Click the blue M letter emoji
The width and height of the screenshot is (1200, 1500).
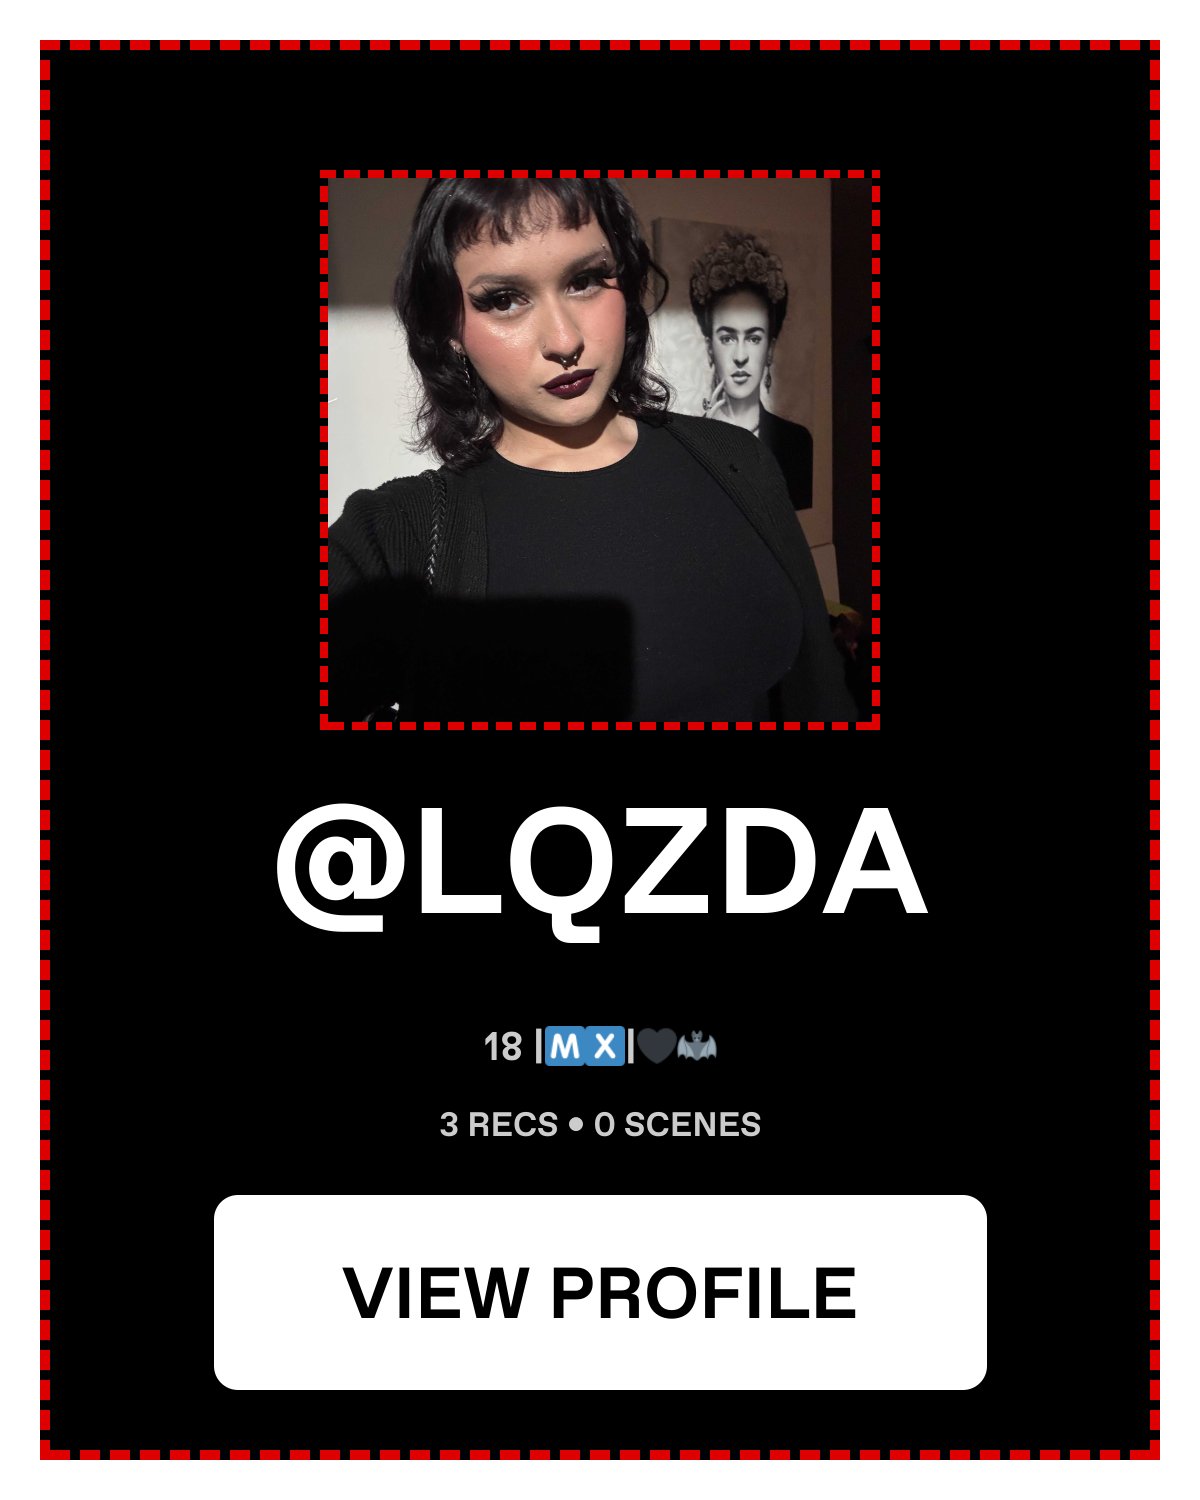tap(565, 1047)
